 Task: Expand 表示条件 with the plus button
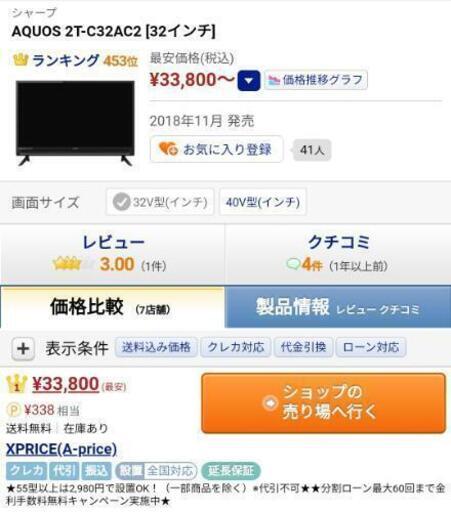click(23, 349)
